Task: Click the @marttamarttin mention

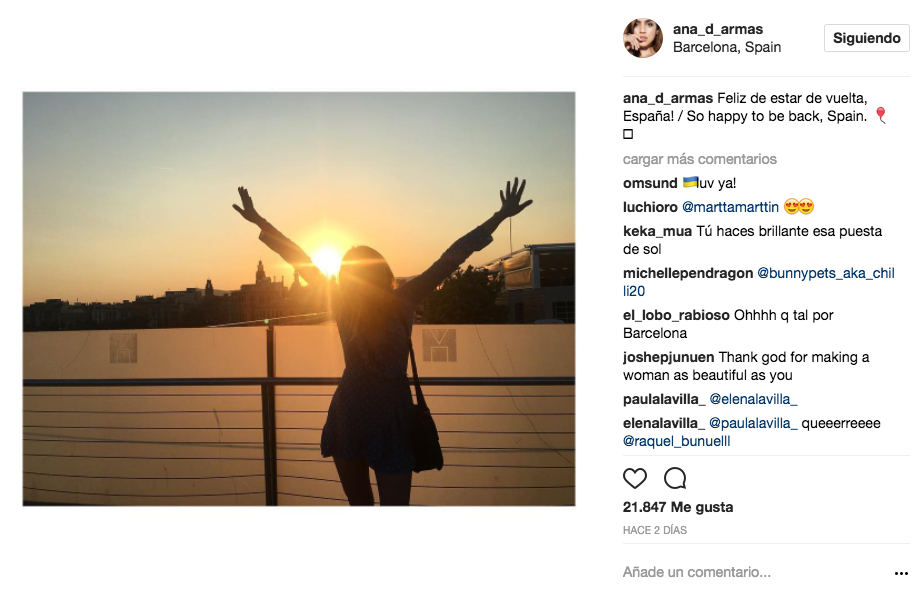Action: pyautogui.click(x=731, y=207)
